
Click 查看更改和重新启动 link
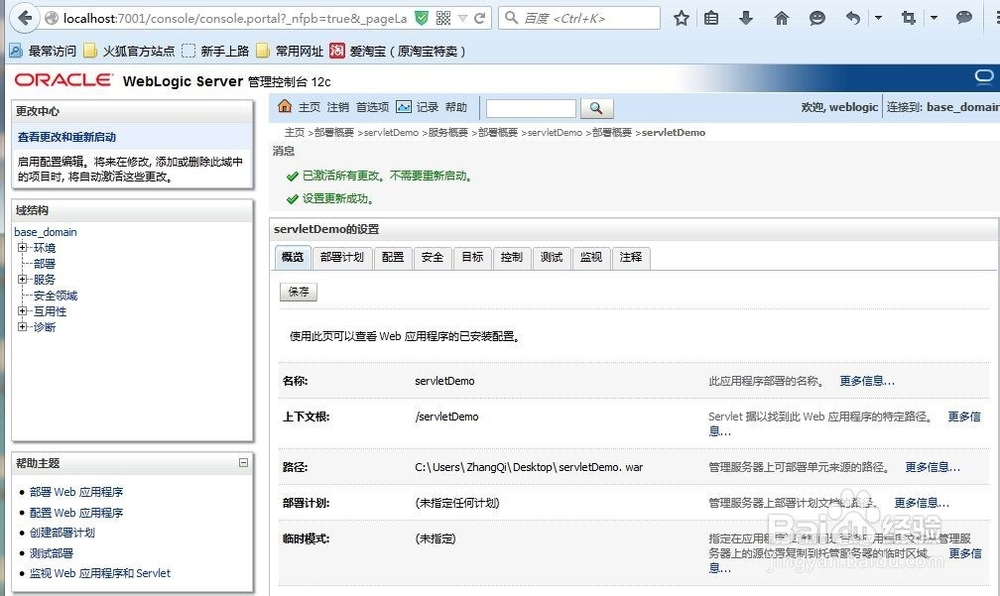tap(66, 137)
